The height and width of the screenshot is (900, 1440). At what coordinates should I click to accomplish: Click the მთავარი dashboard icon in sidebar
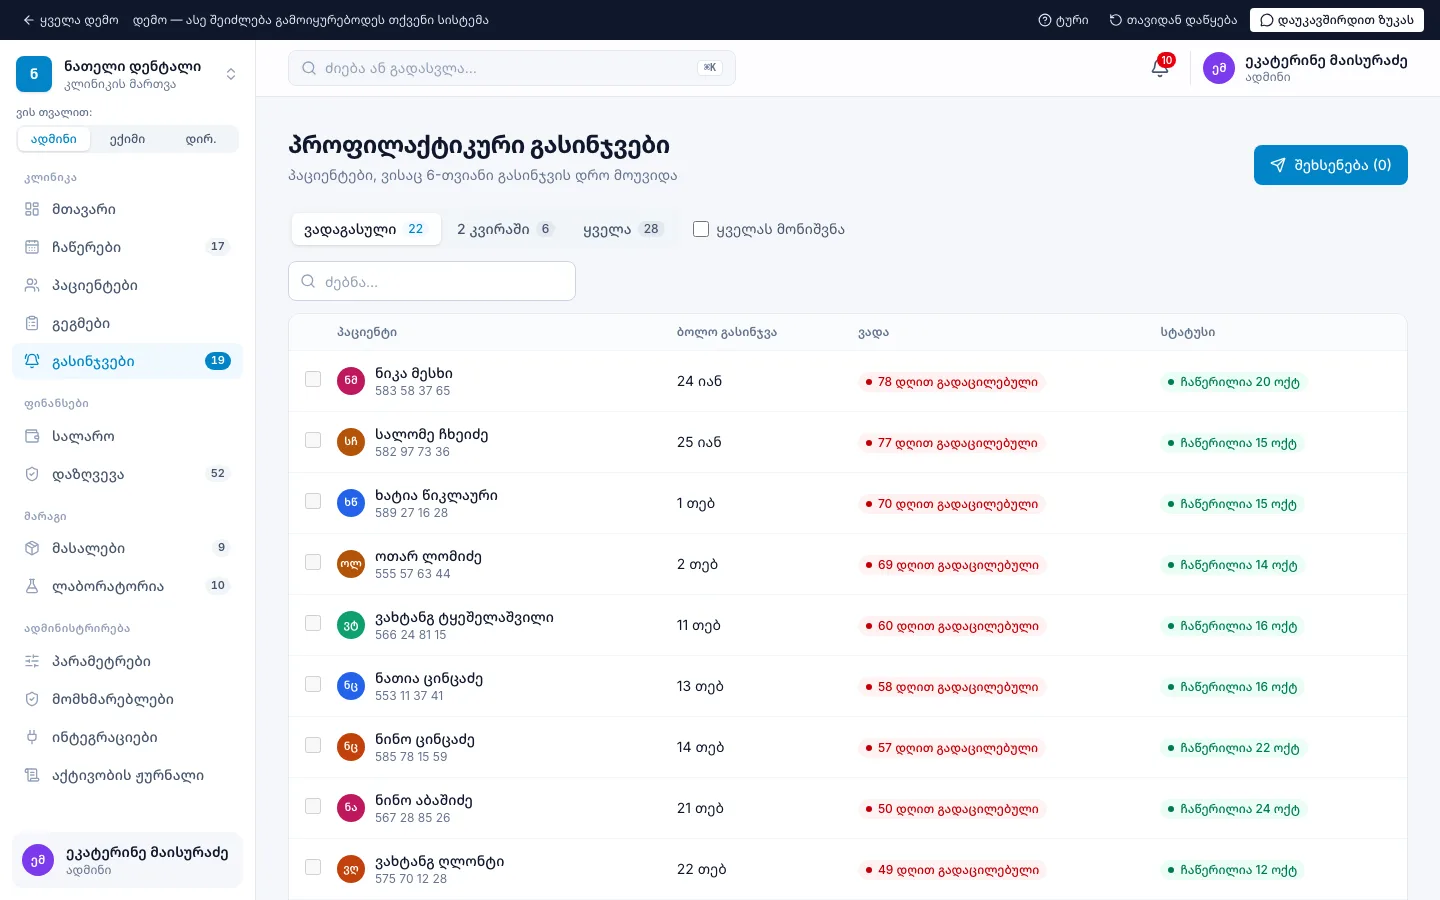[32, 209]
